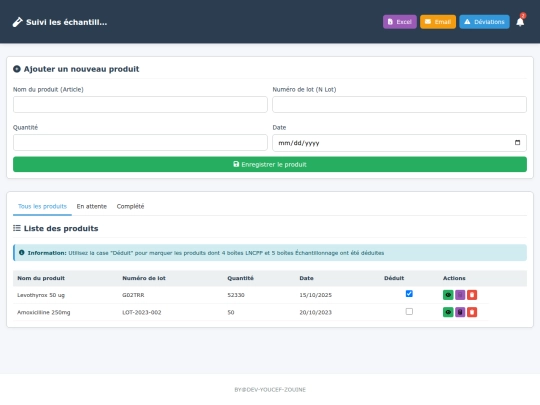The width and height of the screenshot is (540, 405).
Task: Click the quantity value 50 for Amoxicilline
Action: click(231, 312)
